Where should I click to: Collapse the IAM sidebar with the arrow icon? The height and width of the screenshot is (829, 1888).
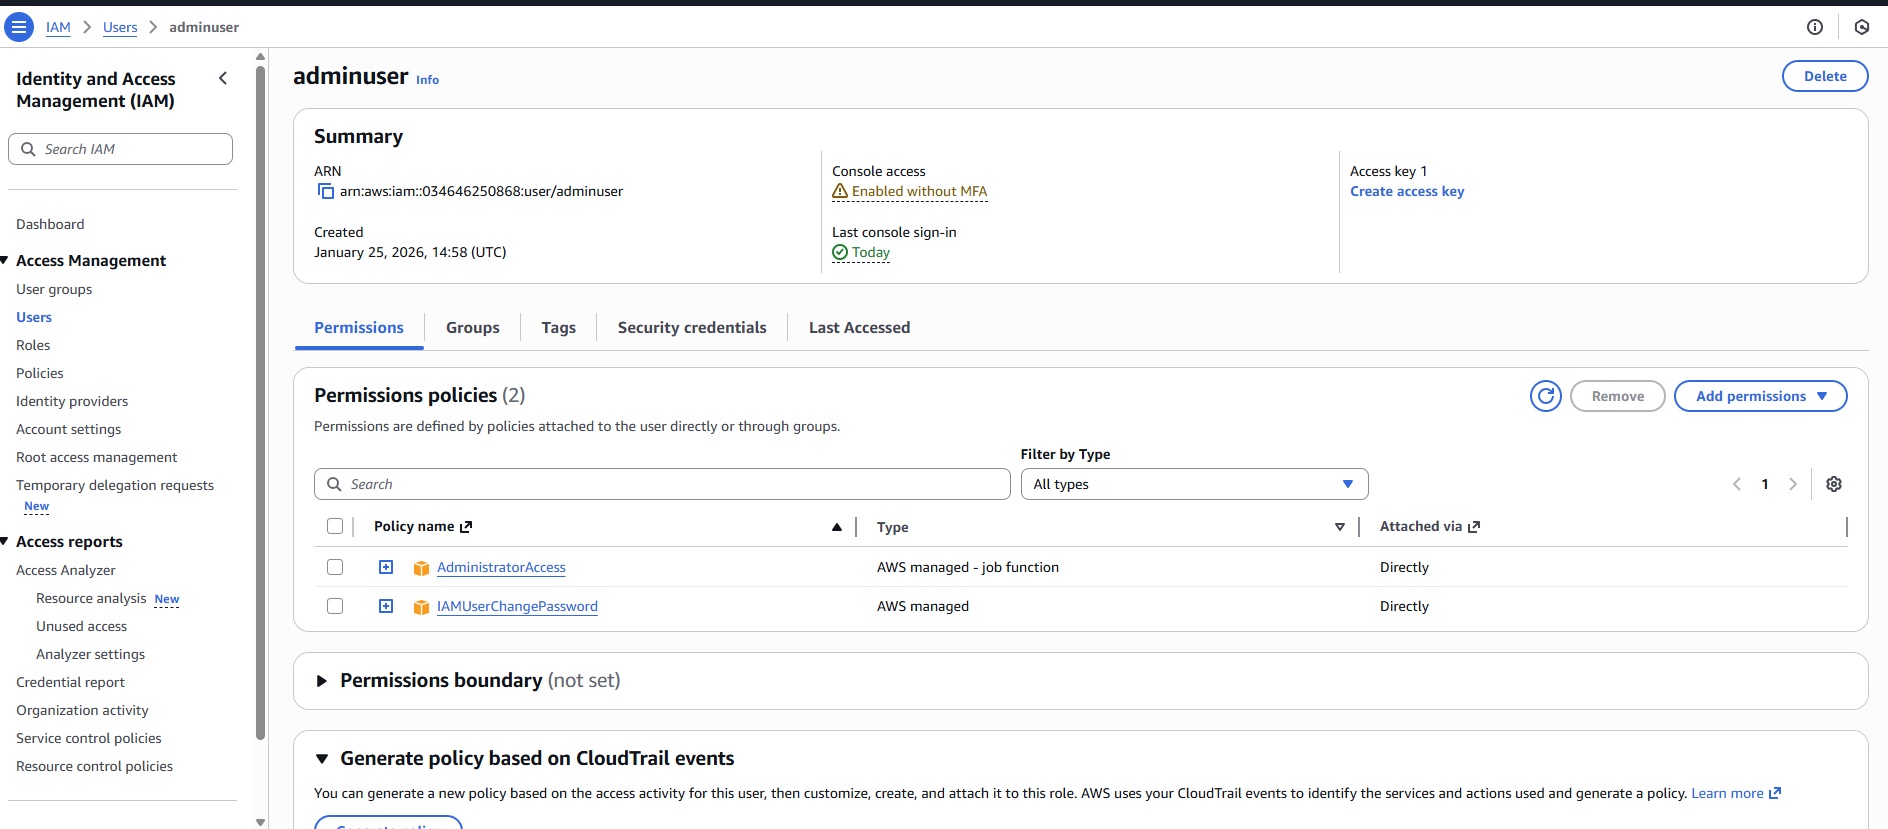pyautogui.click(x=223, y=78)
